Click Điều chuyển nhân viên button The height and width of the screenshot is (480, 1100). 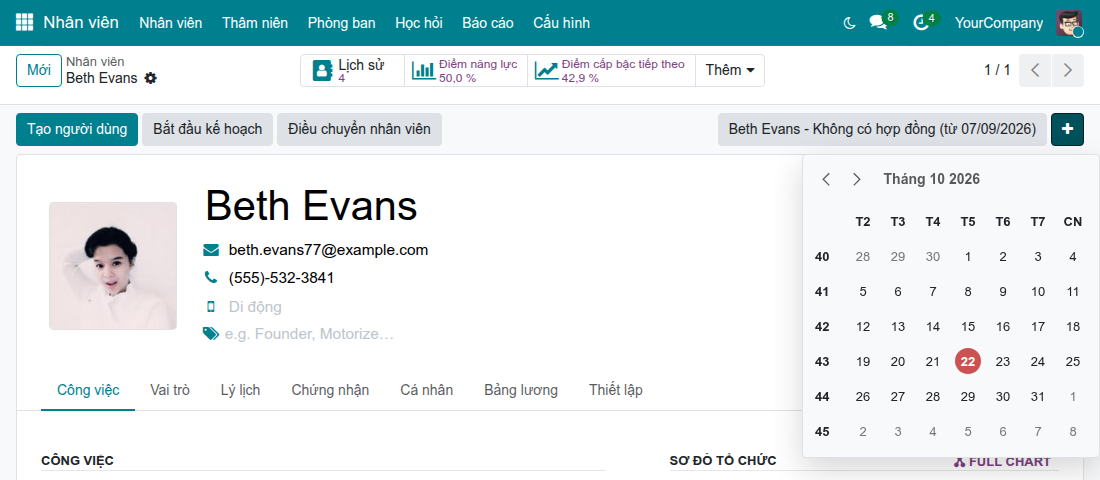point(359,129)
